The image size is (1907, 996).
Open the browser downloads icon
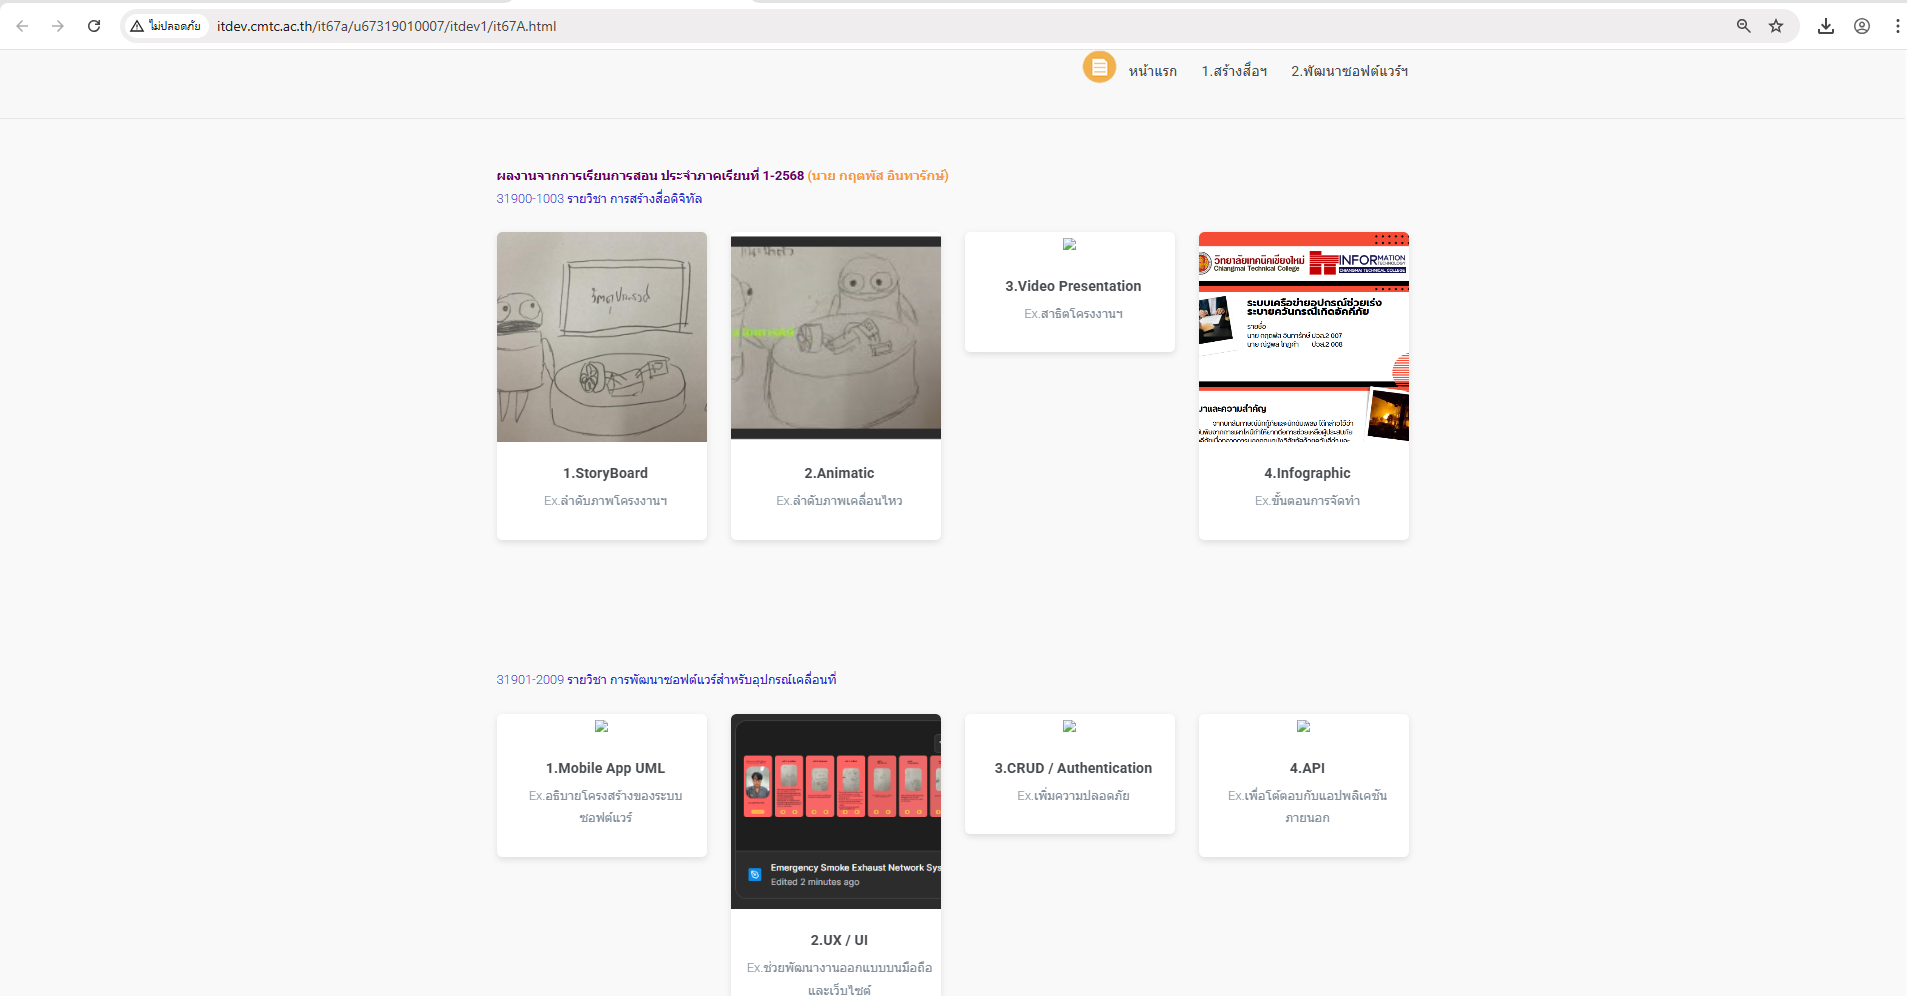(x=1826, y=26)
